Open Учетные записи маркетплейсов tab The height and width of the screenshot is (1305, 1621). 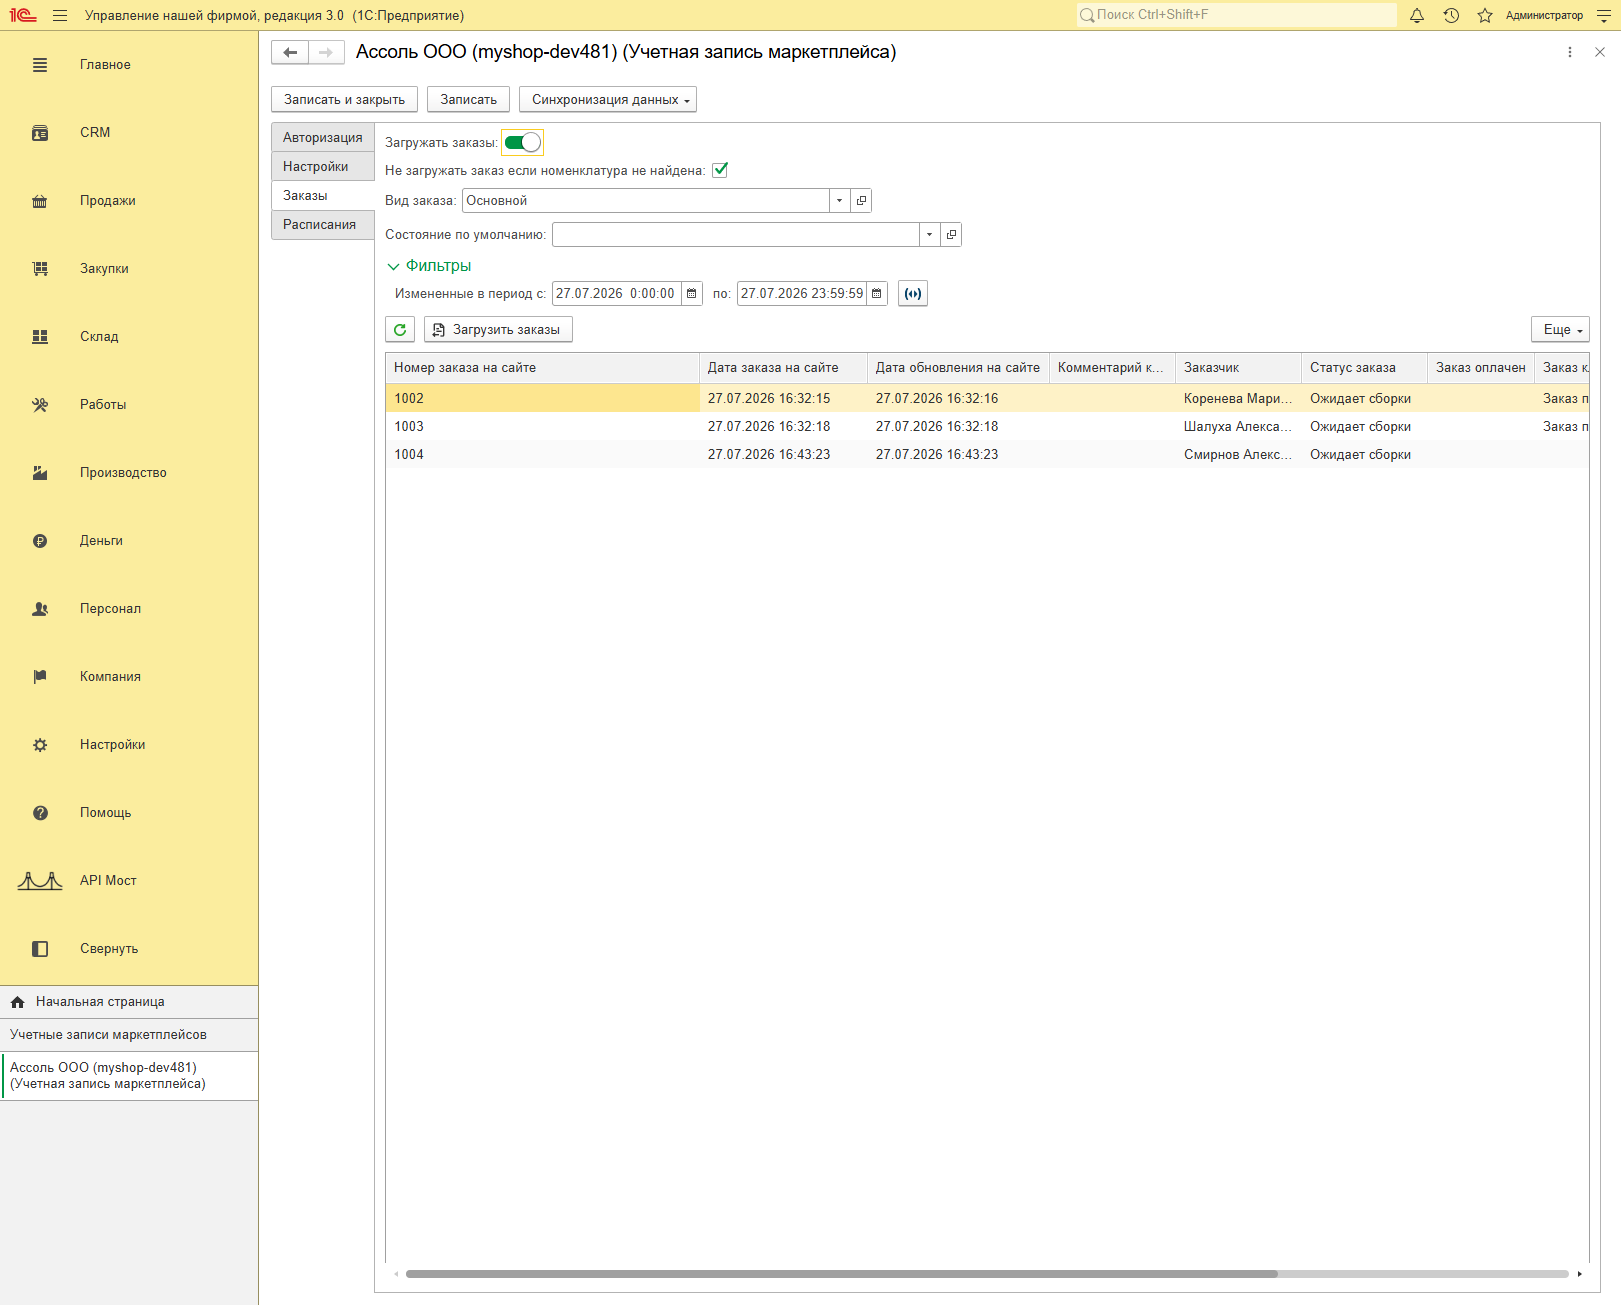129,1035
